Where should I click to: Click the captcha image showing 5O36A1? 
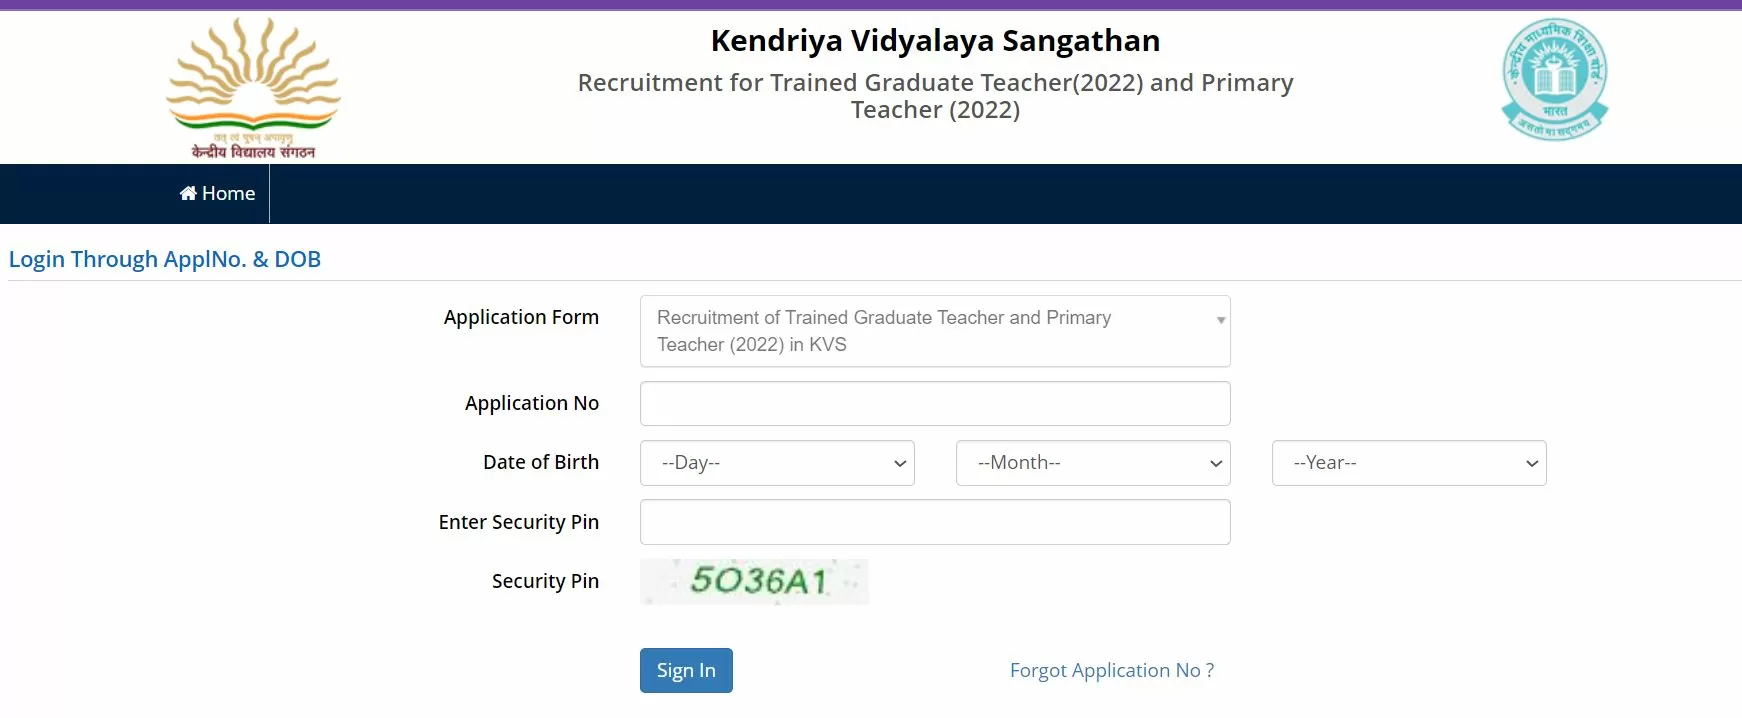[754, 581]
